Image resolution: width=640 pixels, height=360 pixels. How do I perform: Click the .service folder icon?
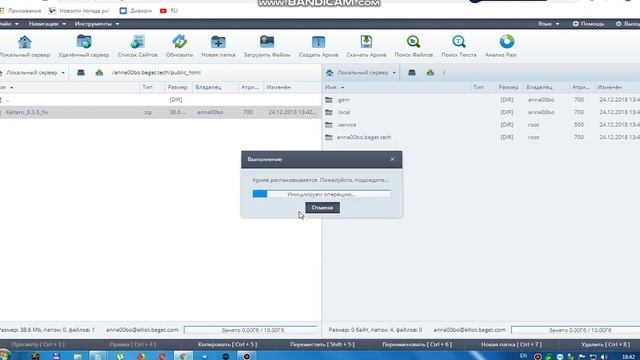329,125
